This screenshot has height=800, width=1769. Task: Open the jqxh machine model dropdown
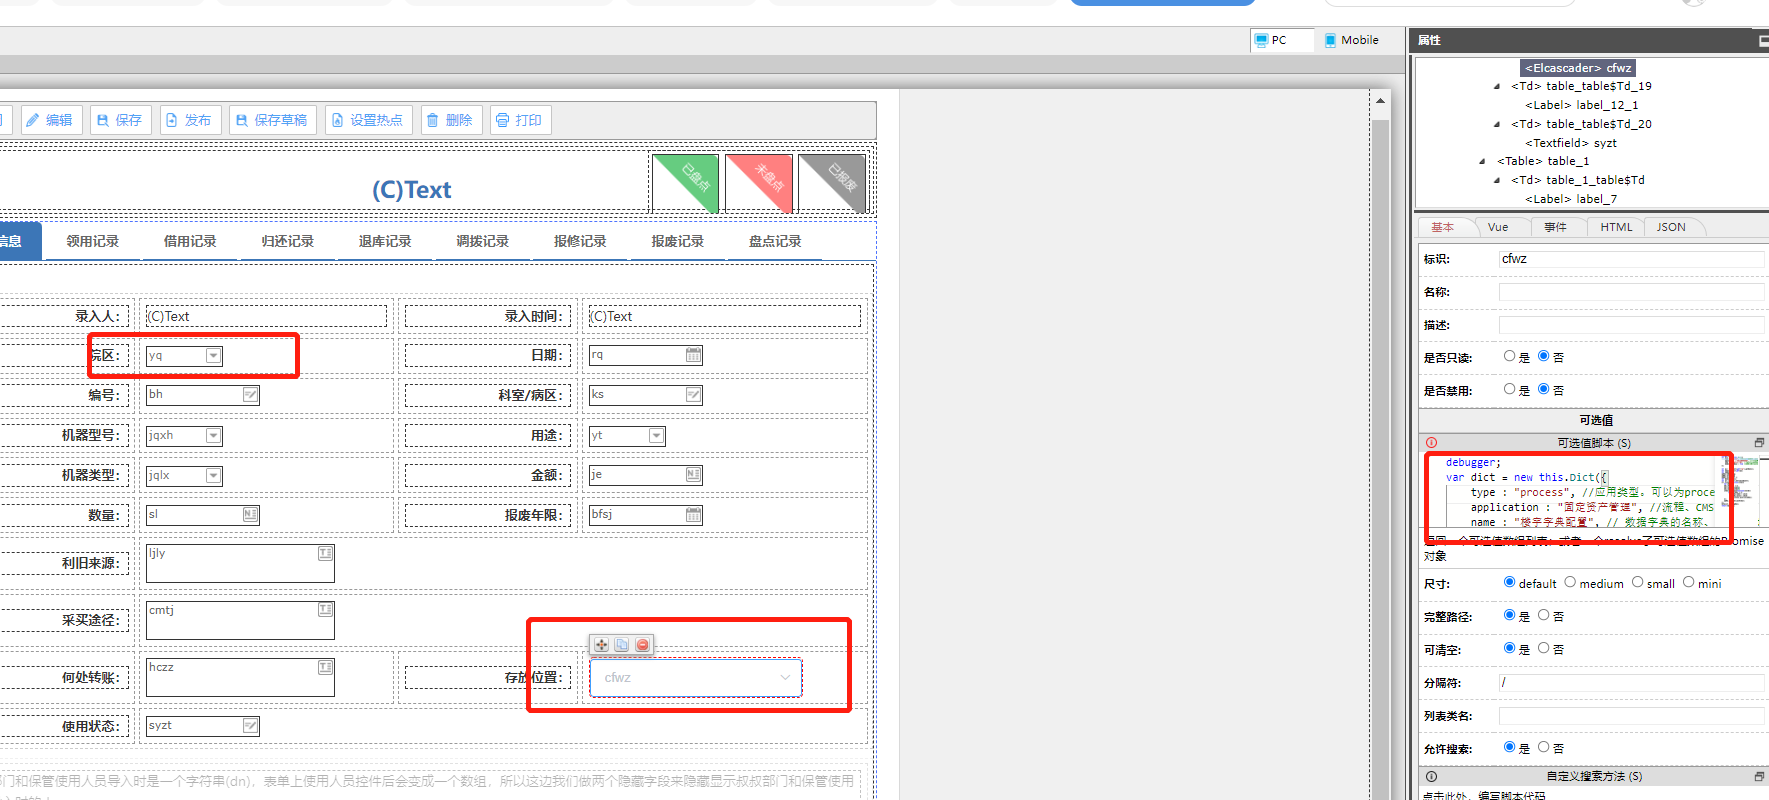click(213, 435)
